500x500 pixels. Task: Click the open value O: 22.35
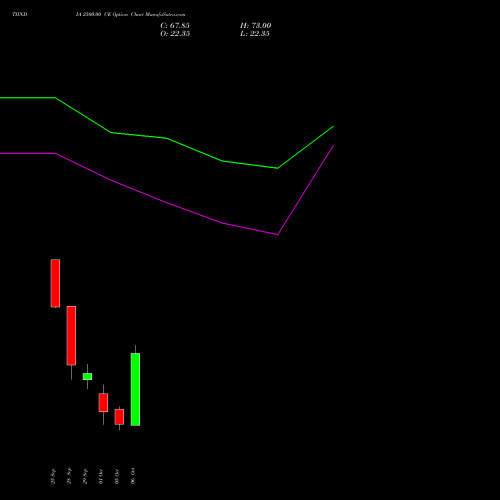175,34
